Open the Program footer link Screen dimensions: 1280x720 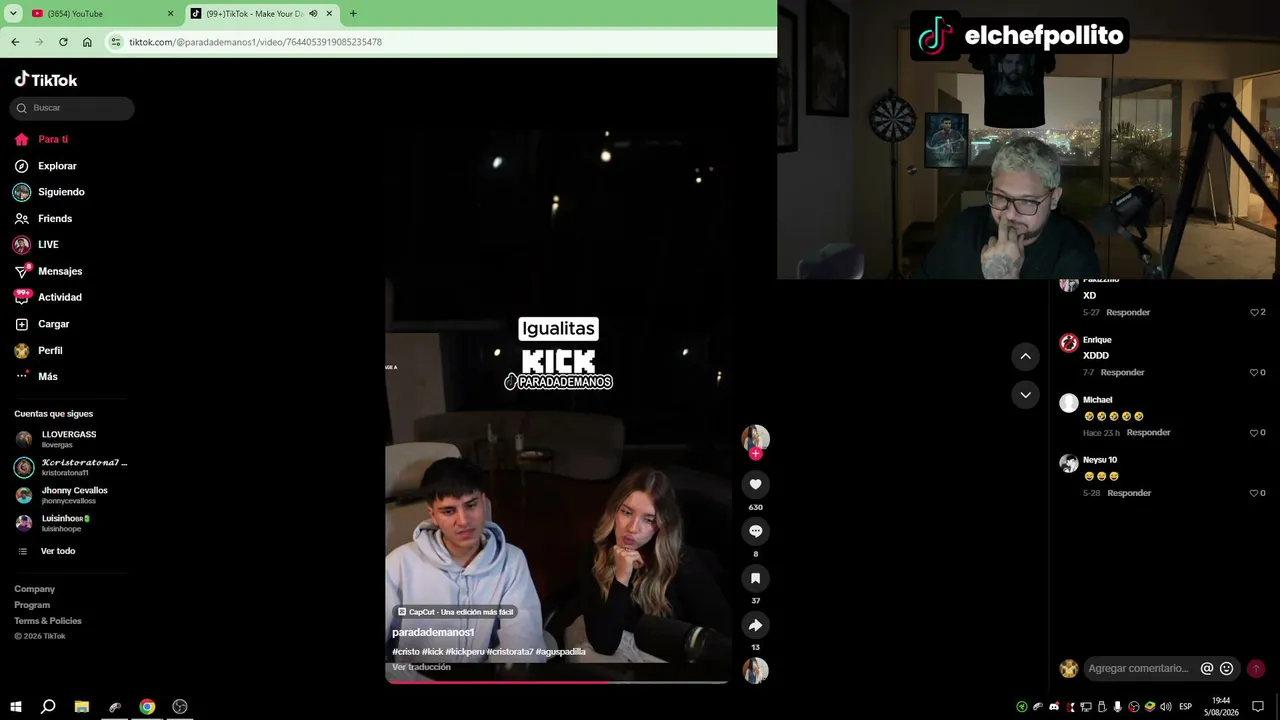(32, 605)
